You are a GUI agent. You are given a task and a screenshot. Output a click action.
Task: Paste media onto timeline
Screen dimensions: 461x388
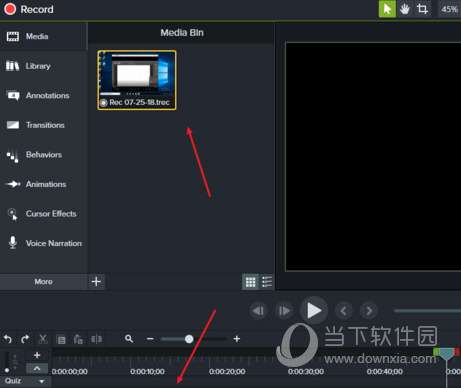[78, 339]
